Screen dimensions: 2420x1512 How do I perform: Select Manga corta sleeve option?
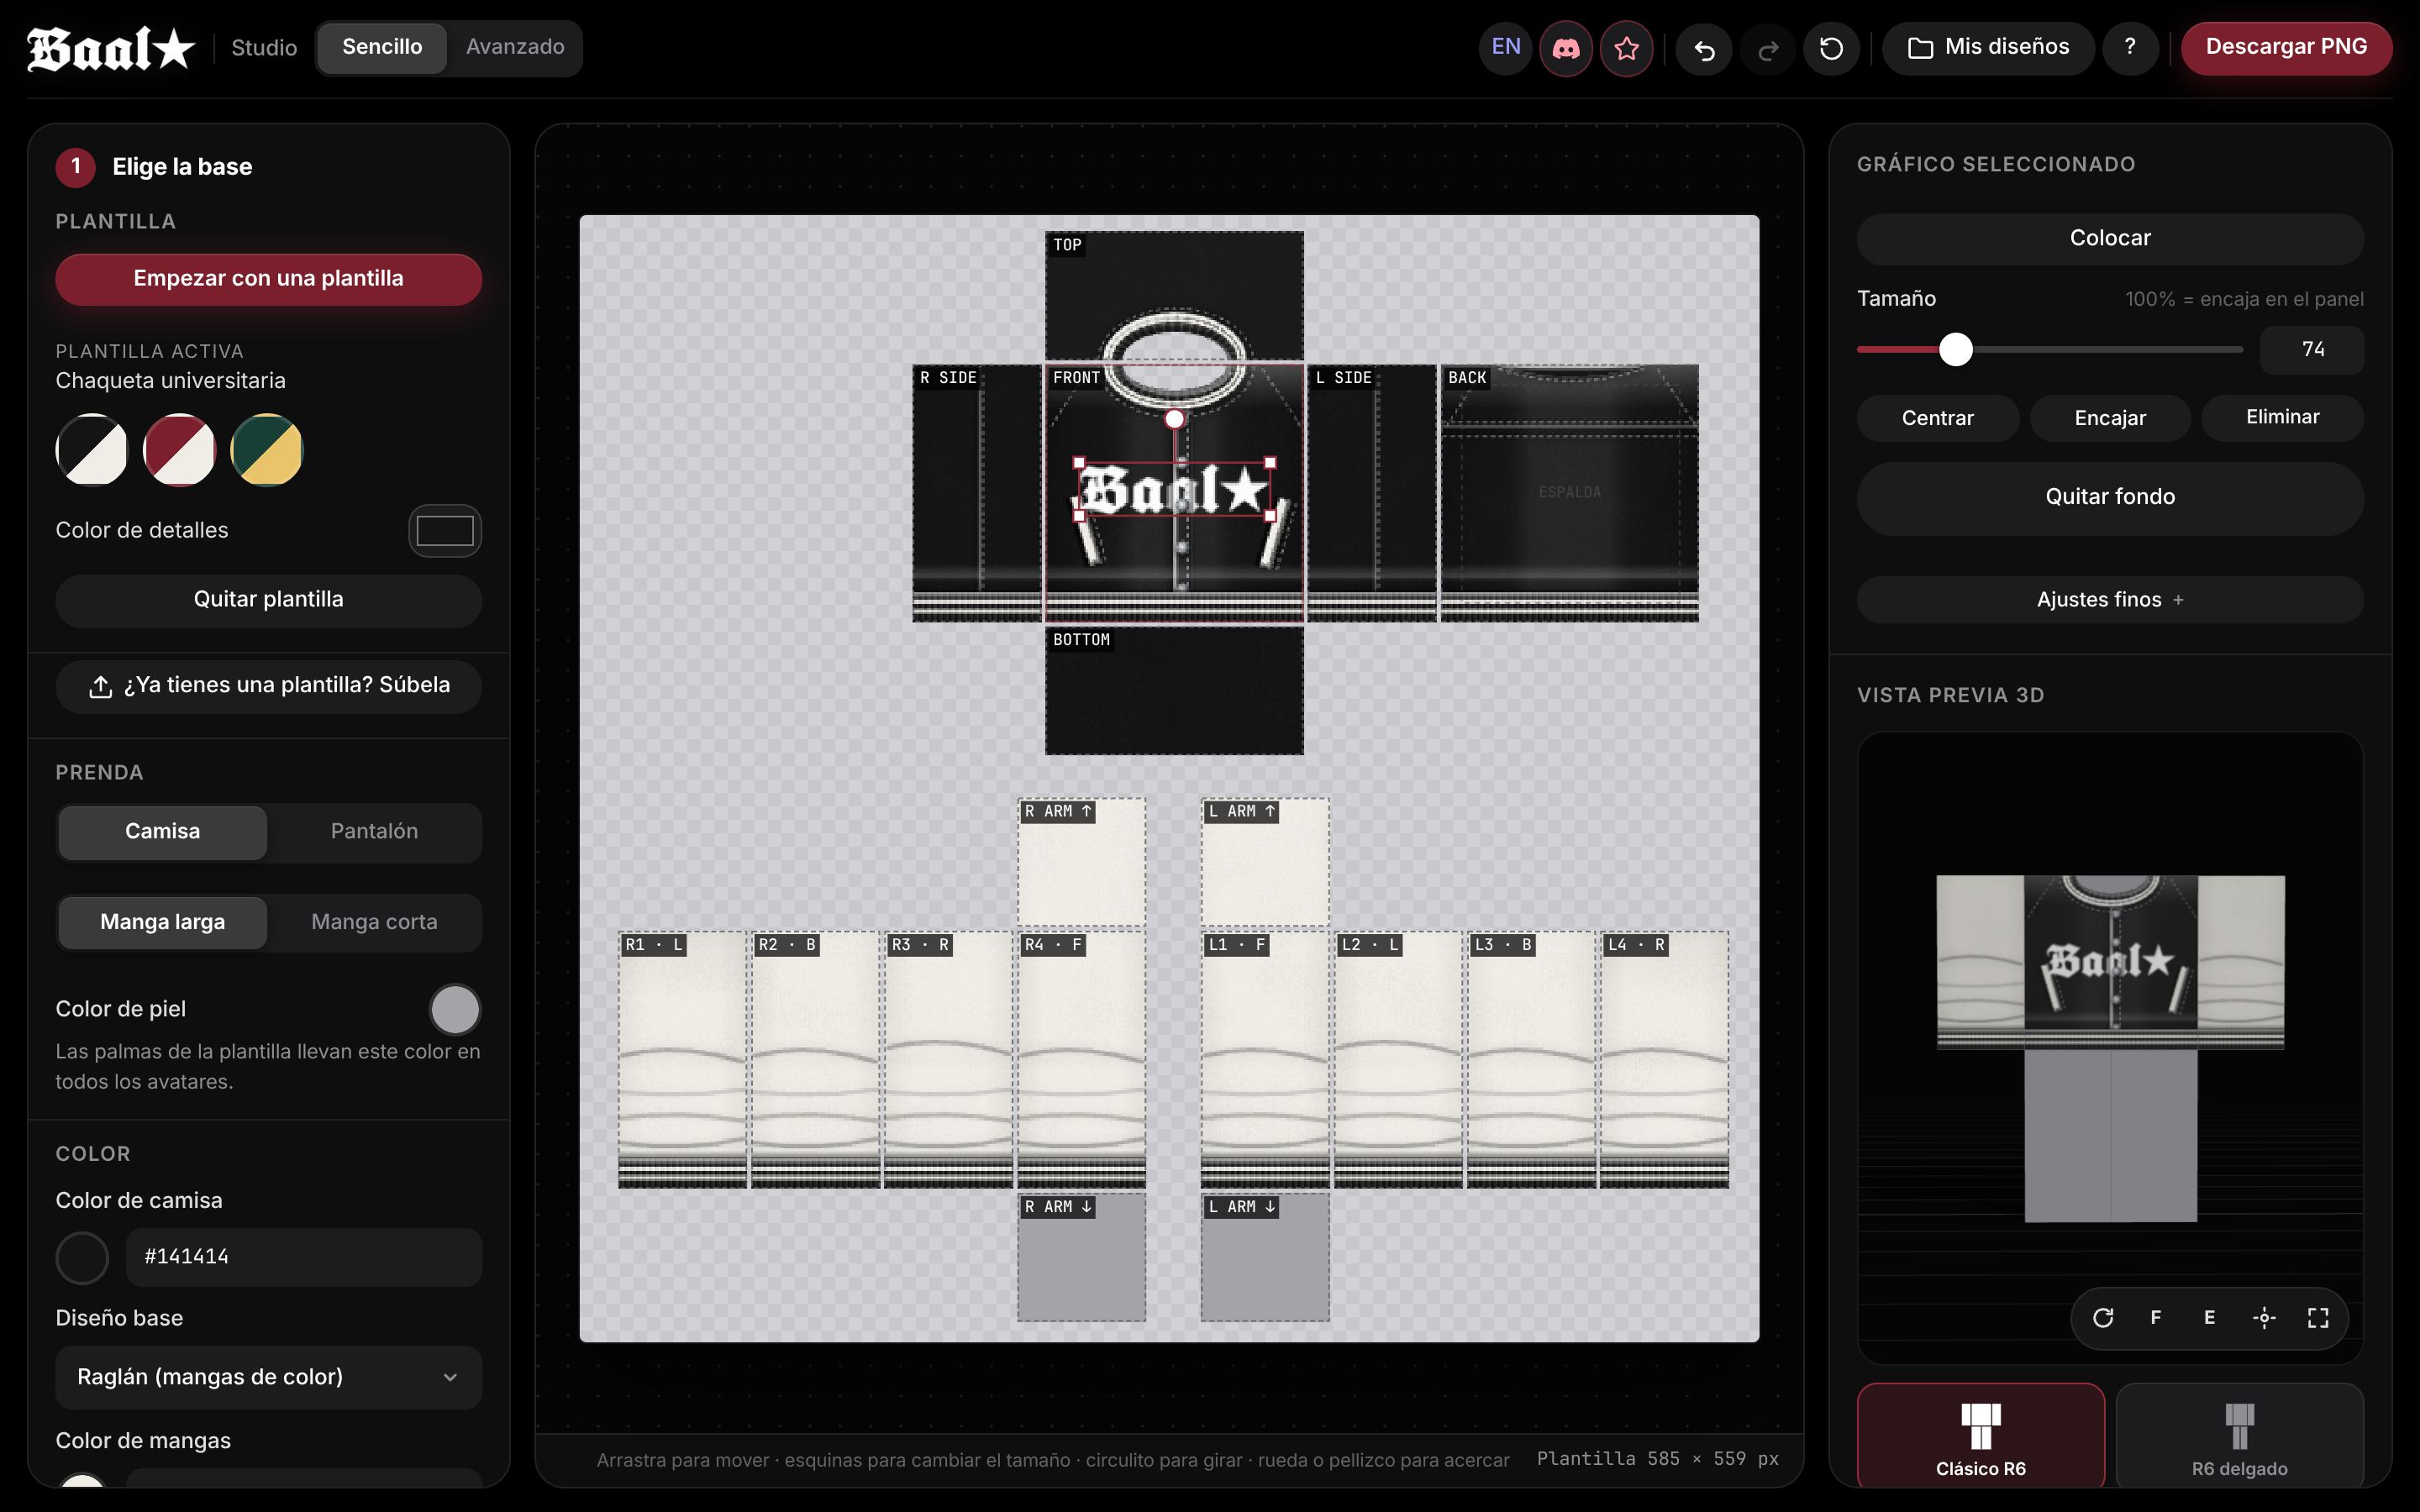pyautogui.click(x=374, y=922)
